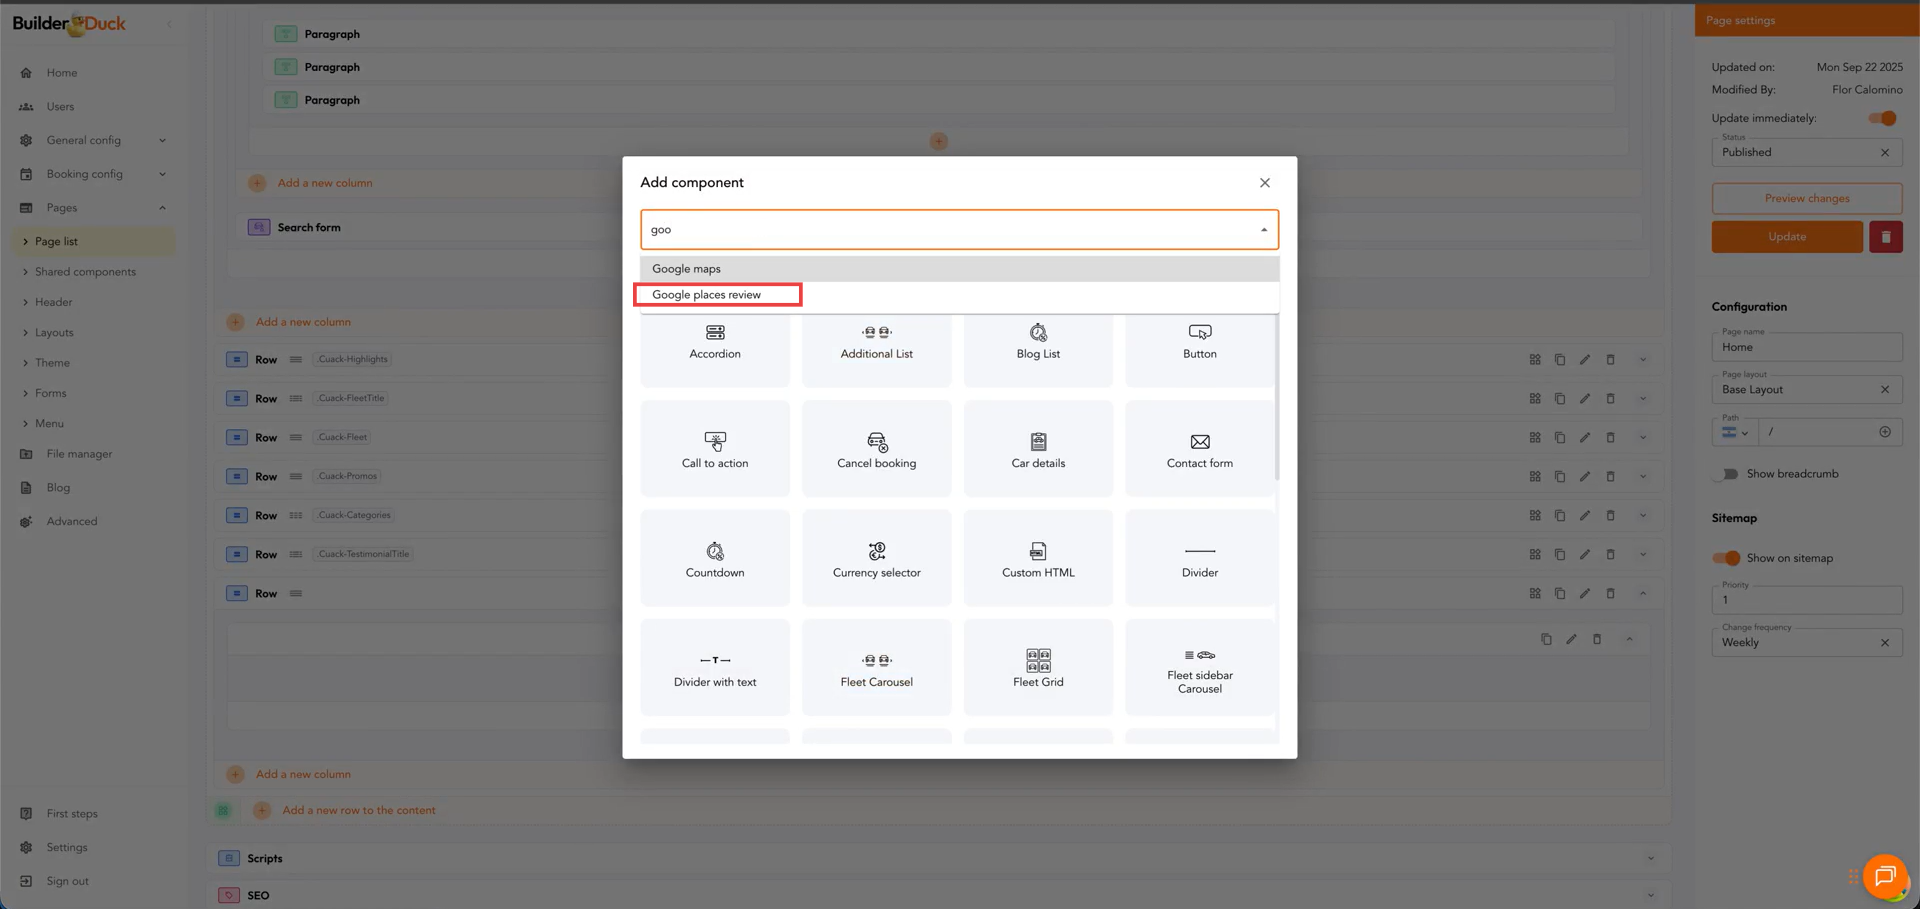This screenshot has width=1920, height=909.
Task: Select the Accordion component tile
Action: [x=714, y=342]
